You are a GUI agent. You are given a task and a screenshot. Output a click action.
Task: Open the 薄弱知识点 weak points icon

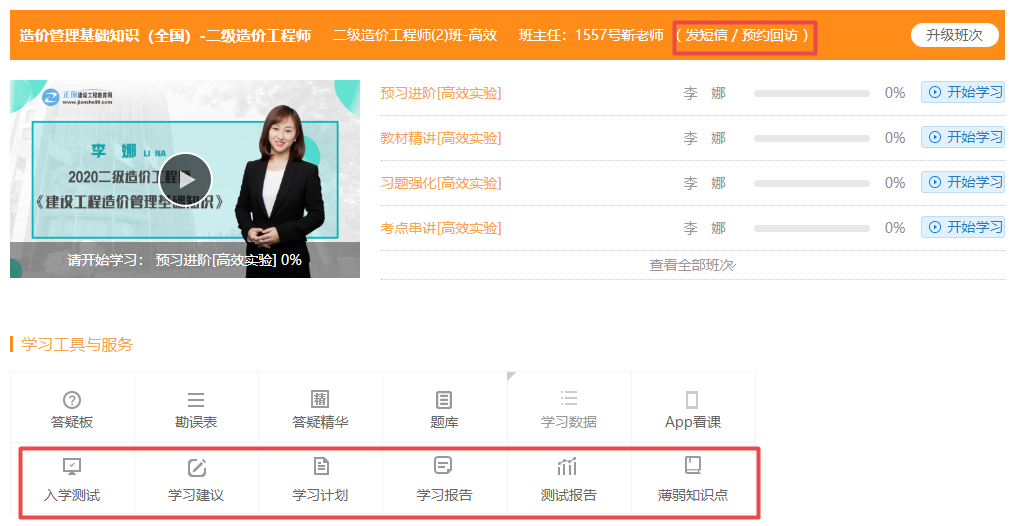click(x=692, y=467)
